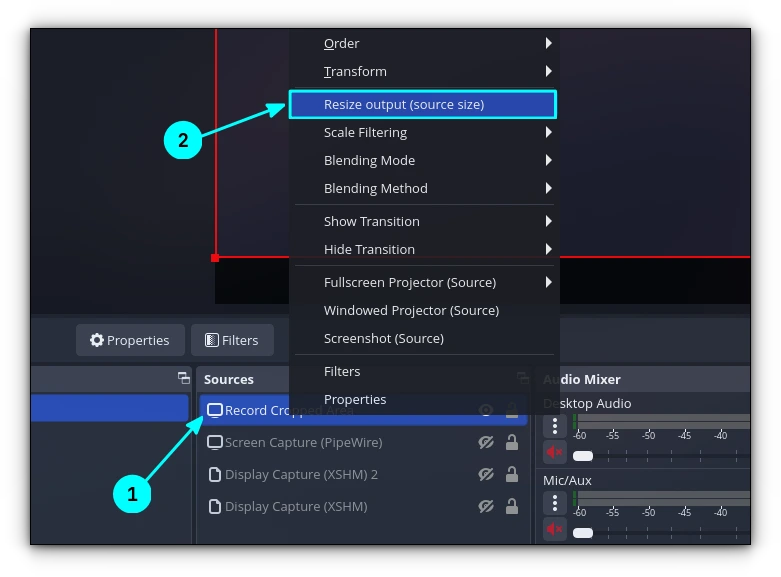Open the Transform submenu
781x577 pixels.
(x=424, y=71)
